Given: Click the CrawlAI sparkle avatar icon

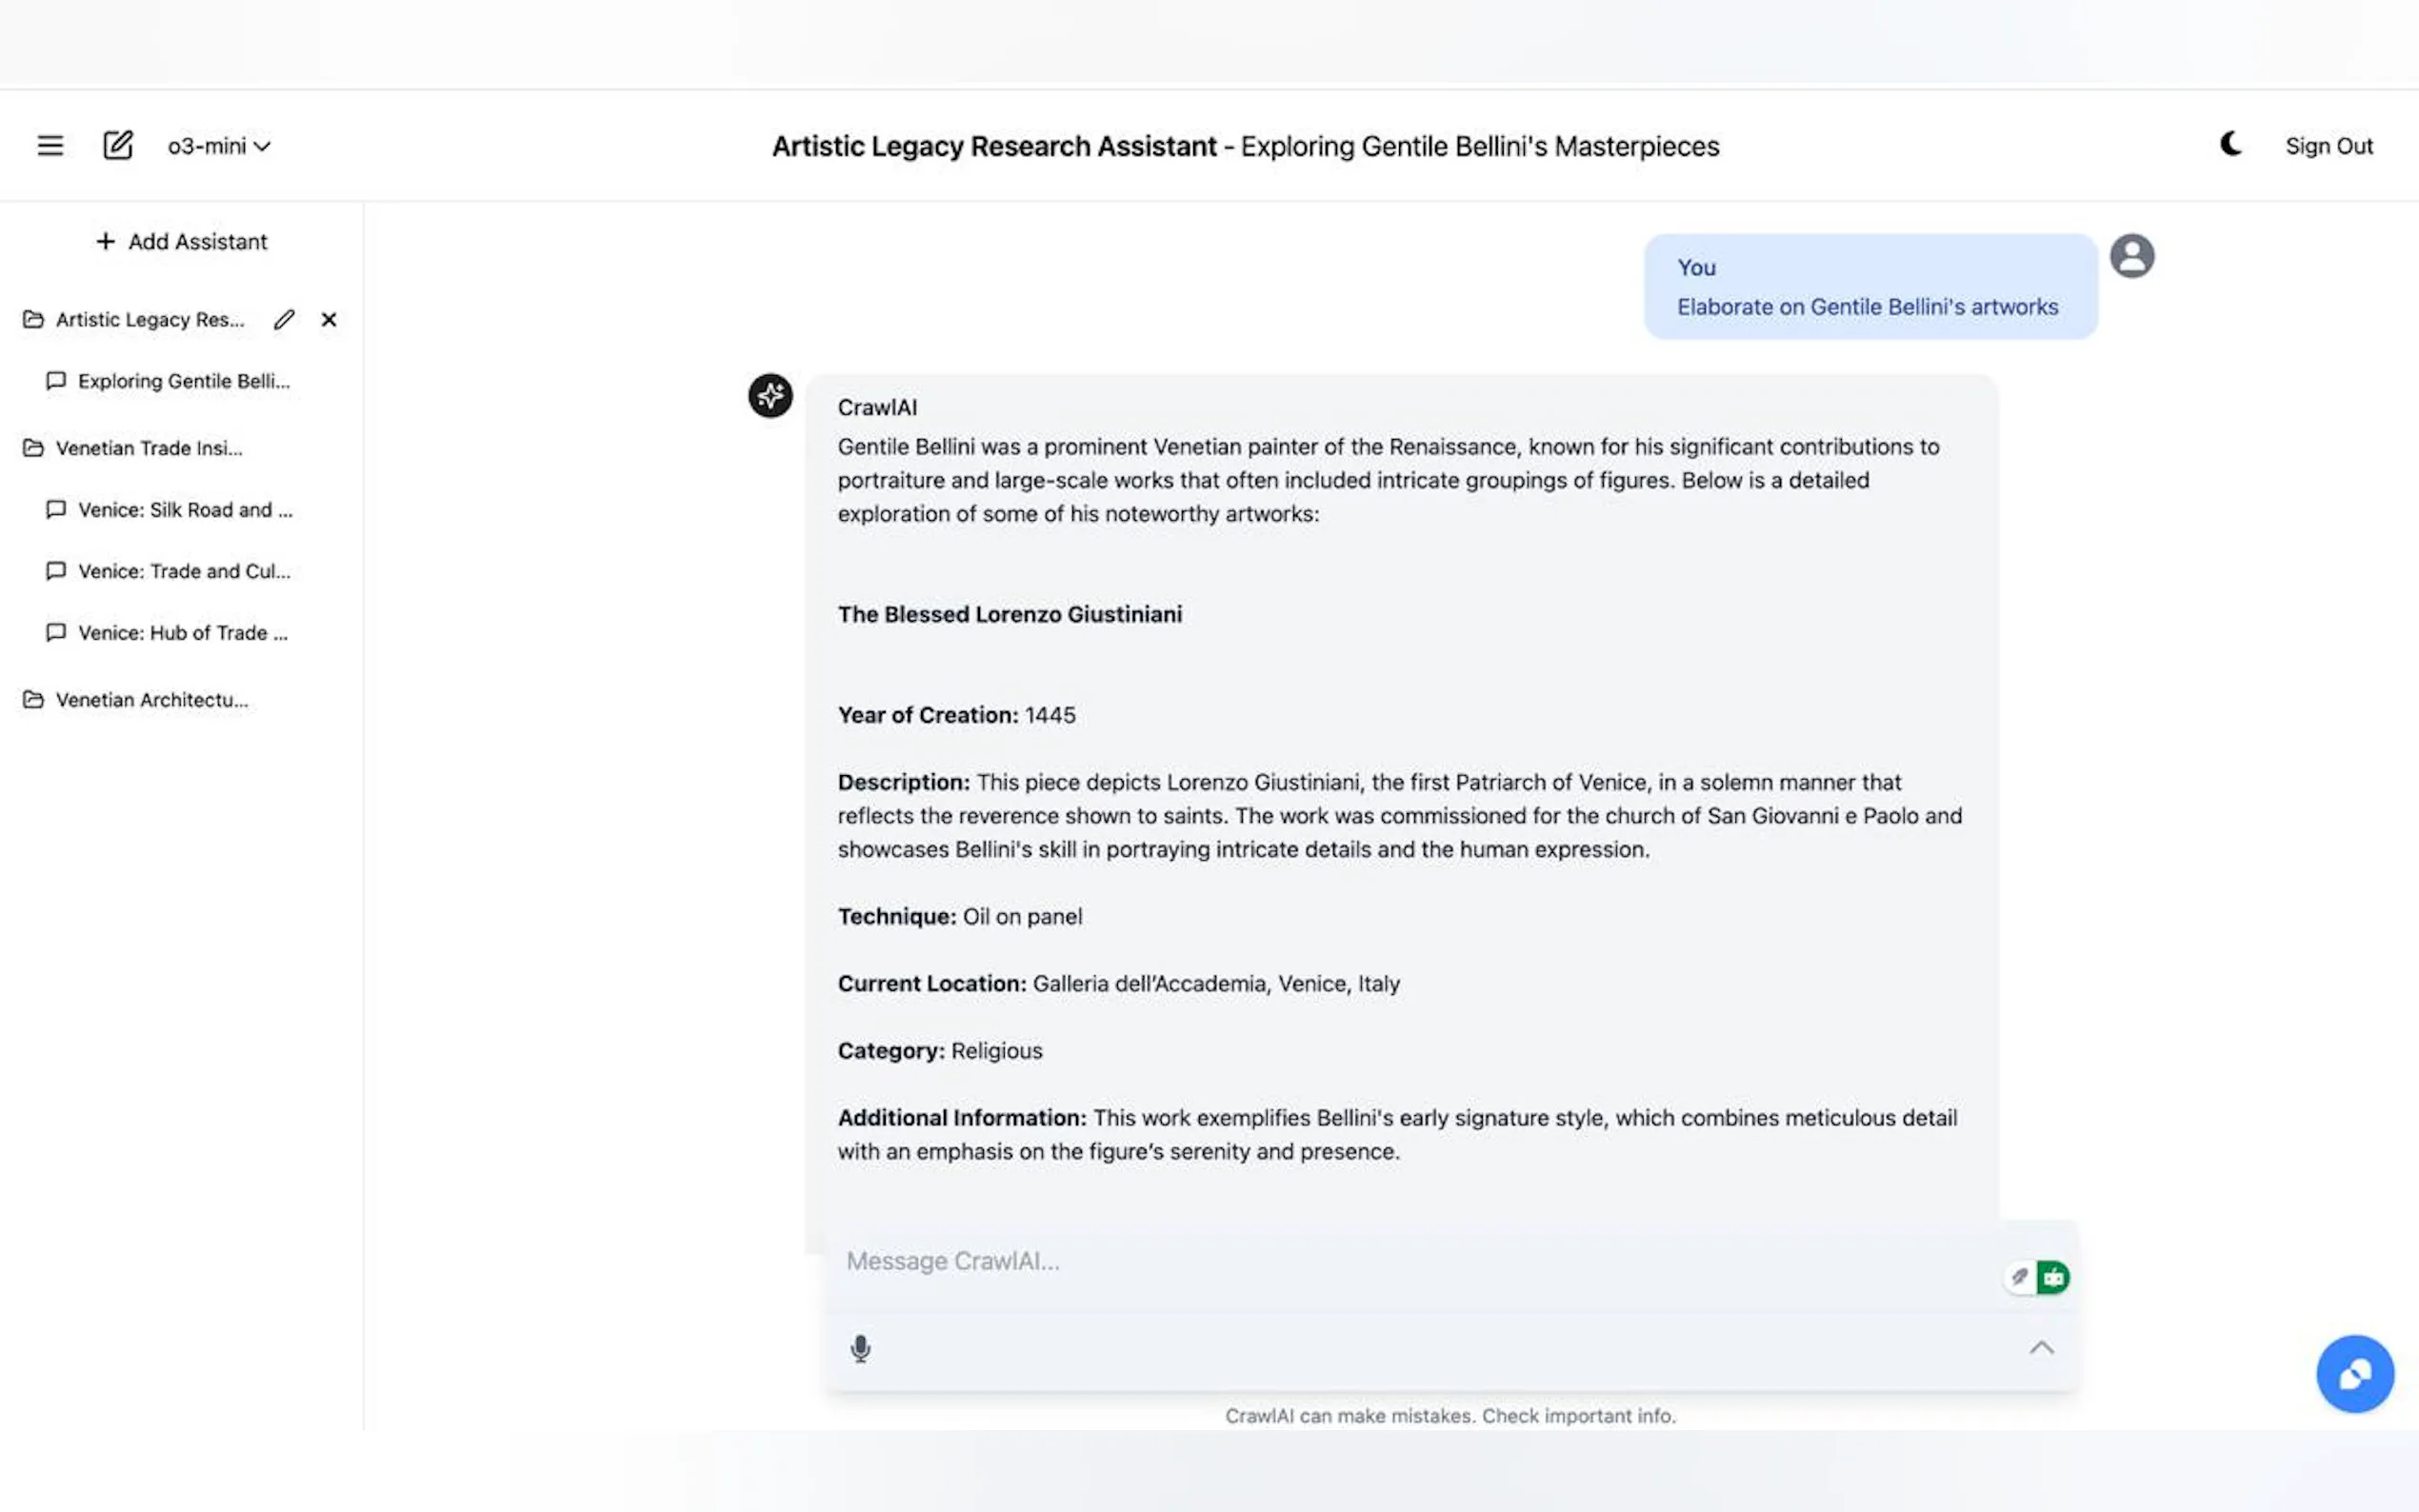Looking at the screenshot, I should 770,396.
